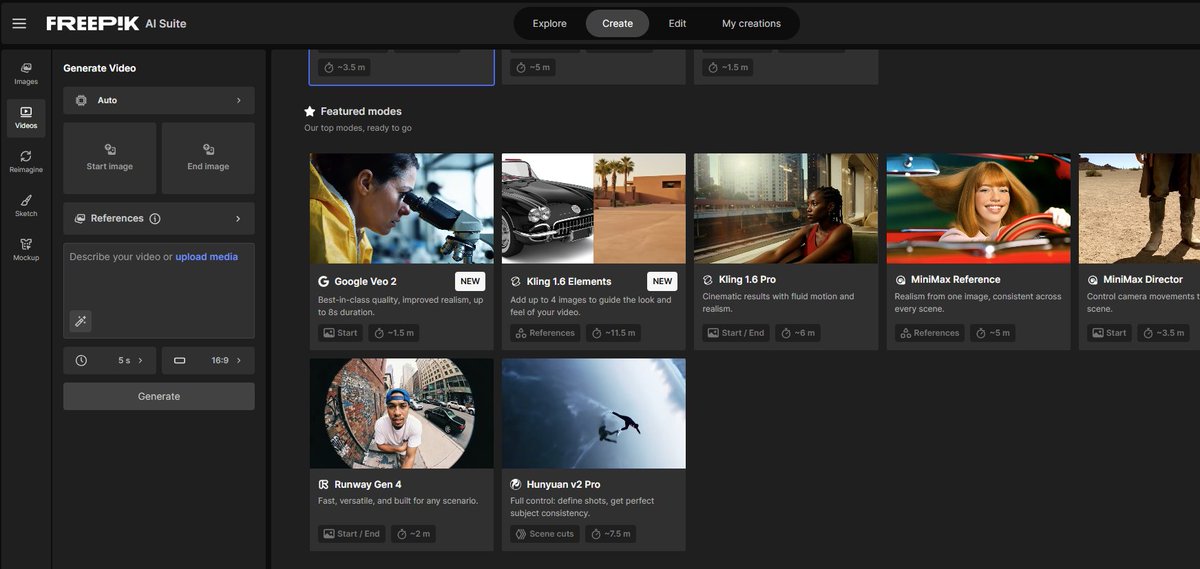Select the Google Veo 2 thumbnail

[402, 208]
